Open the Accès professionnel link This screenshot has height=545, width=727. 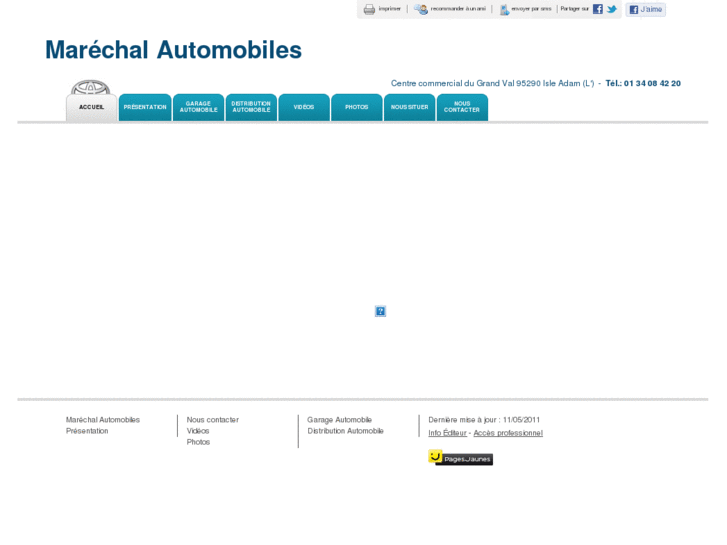tap(508, 433)
